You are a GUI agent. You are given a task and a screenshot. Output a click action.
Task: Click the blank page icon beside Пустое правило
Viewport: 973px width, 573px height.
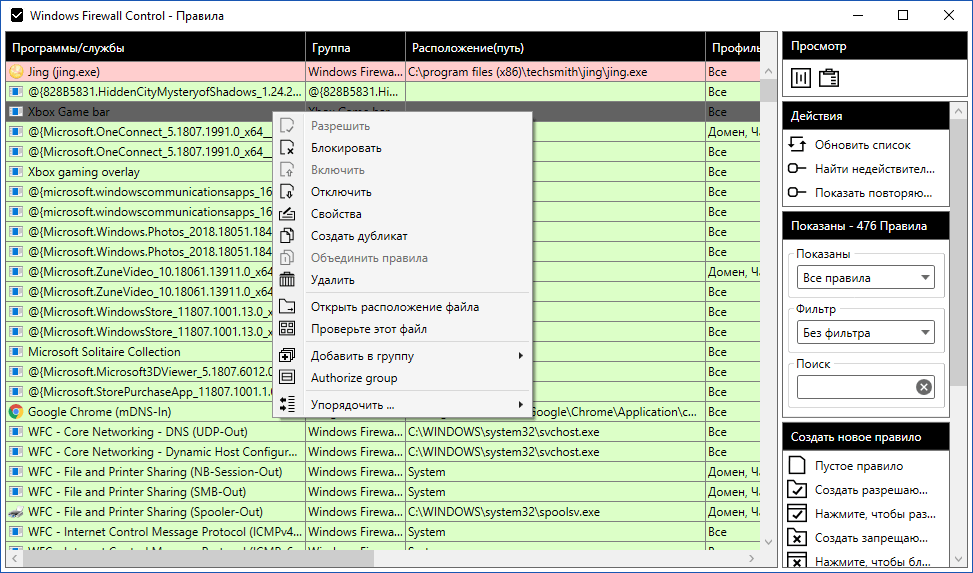797,465
